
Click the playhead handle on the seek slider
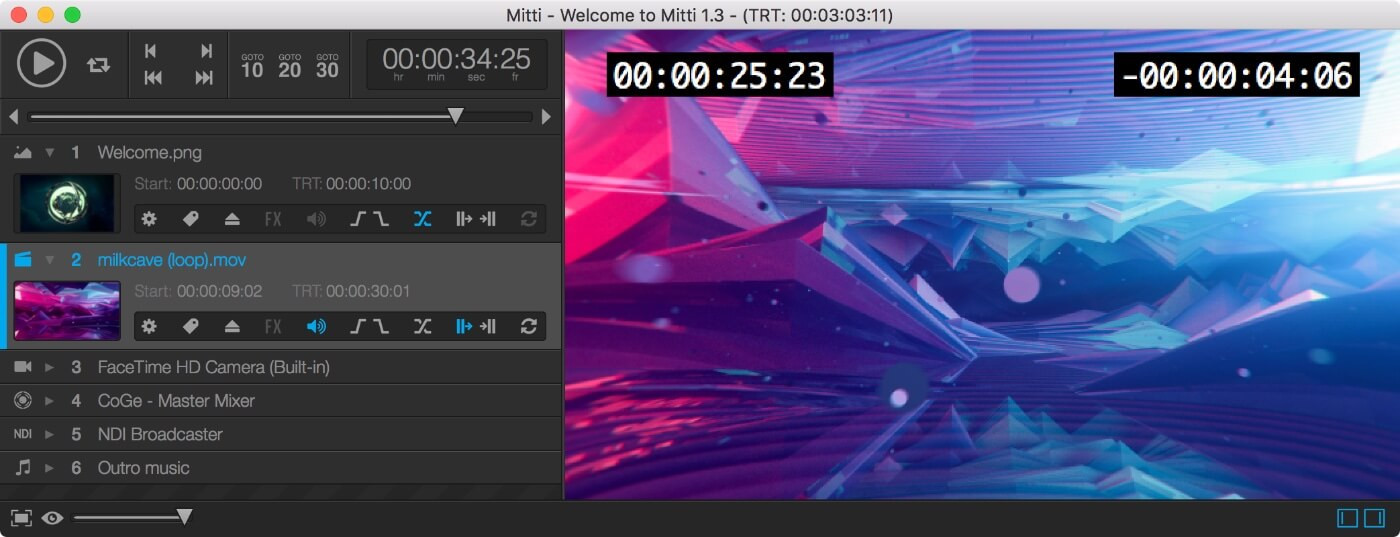(455, 116)
